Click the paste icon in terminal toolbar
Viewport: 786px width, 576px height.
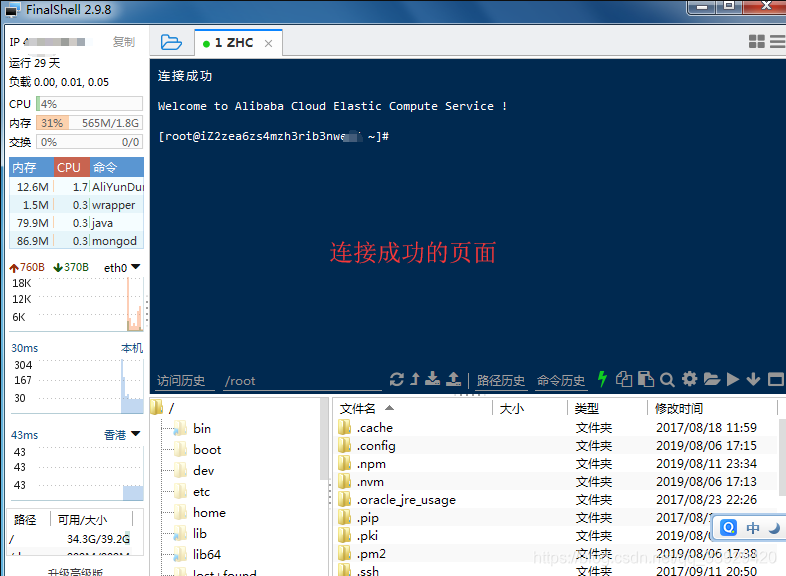646,379
